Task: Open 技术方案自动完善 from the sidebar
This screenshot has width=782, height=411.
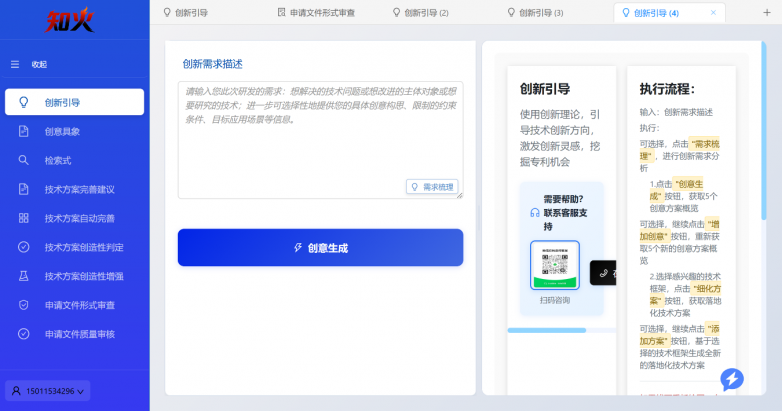Action: click(x=79, y=218)
